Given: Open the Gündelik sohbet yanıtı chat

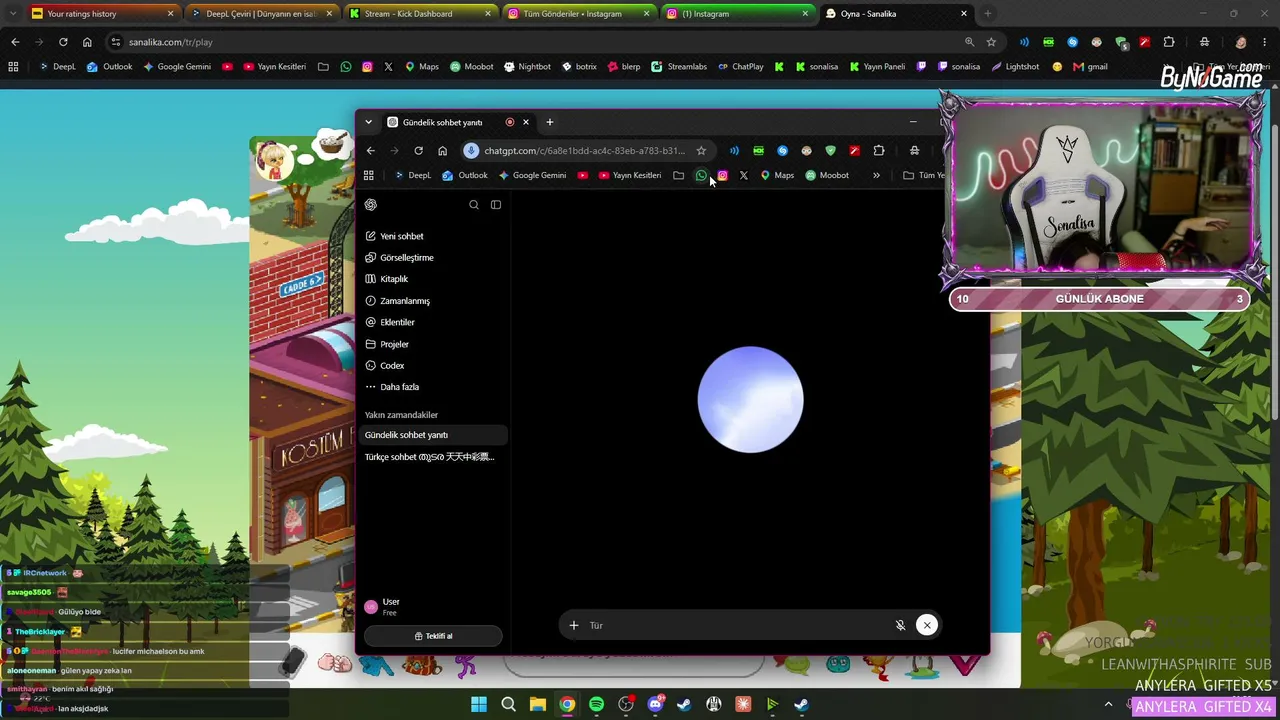Looking at the screenshot, I should (x=435, y=435).
